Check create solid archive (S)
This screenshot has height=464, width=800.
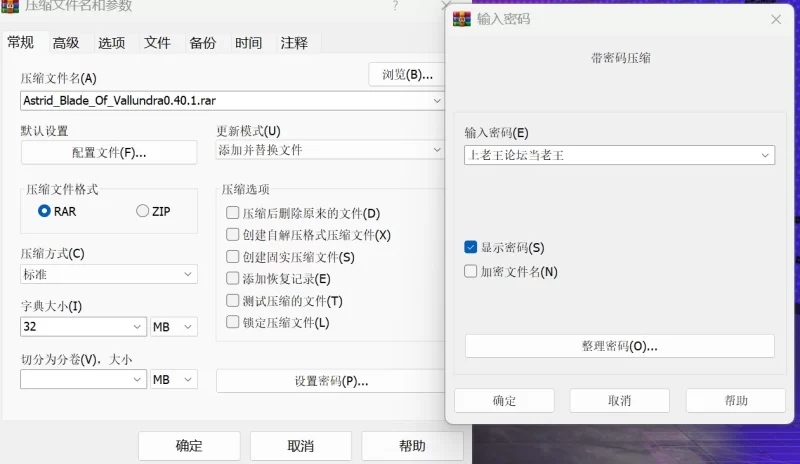[x=232, y=256]
